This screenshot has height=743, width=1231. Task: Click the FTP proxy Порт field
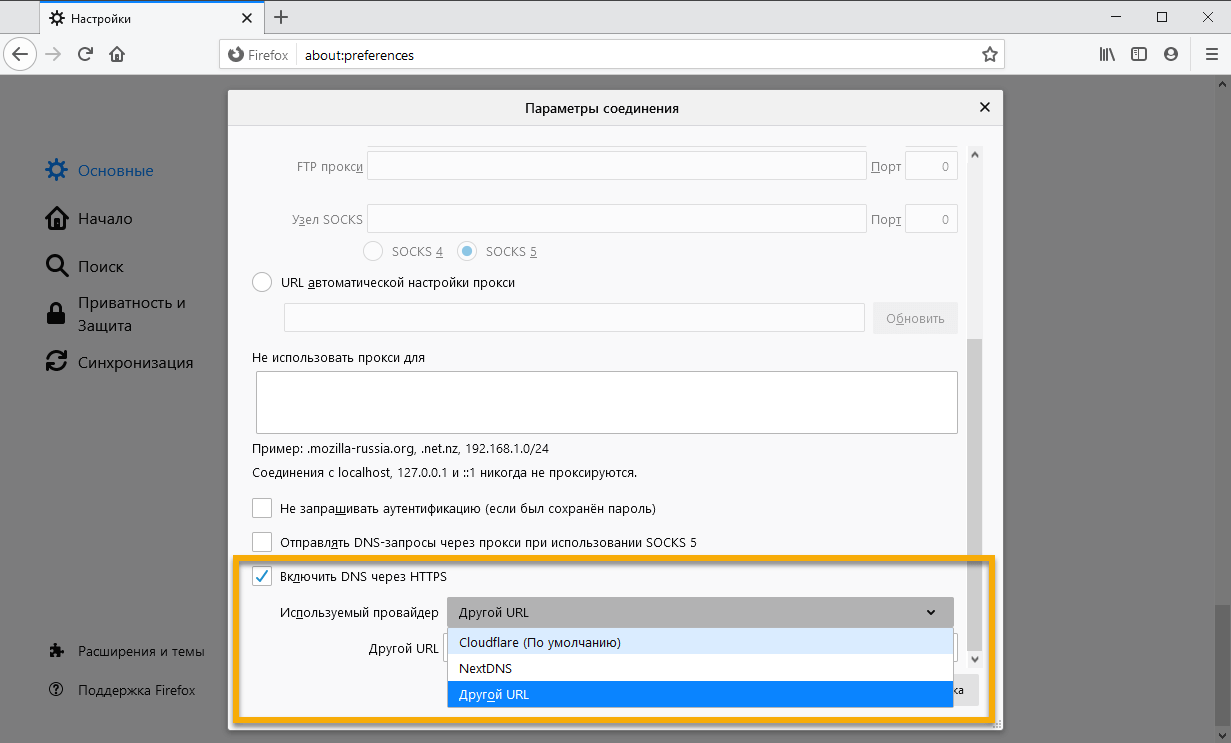coord(931,166)
